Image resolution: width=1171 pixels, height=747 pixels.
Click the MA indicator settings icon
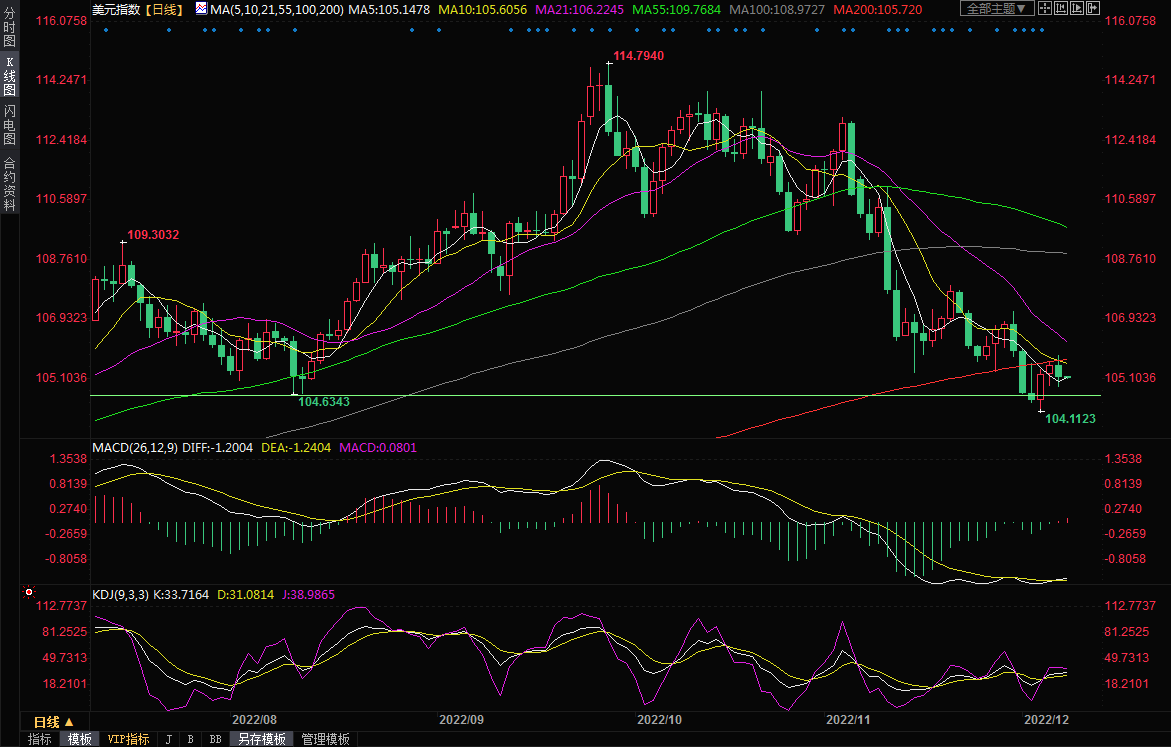201,9
